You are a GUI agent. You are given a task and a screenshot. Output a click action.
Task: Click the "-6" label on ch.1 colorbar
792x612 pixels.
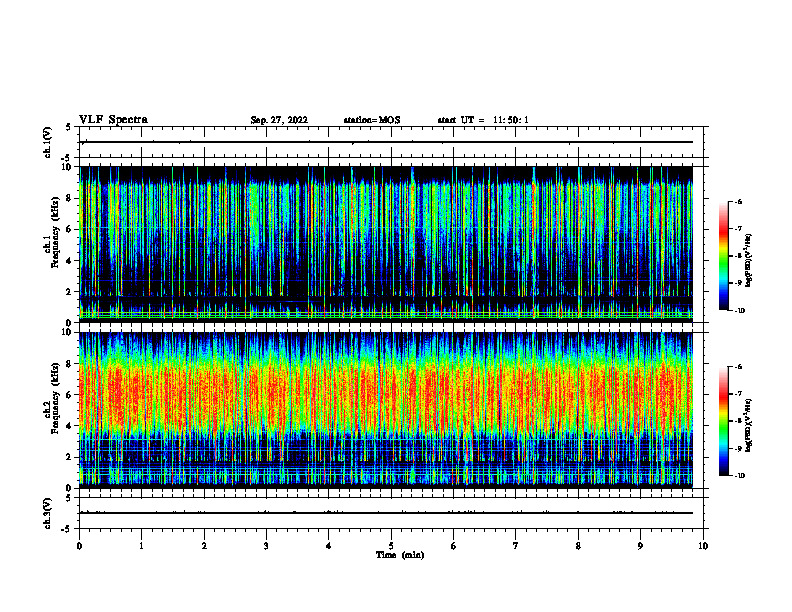[x=739, y=202]
